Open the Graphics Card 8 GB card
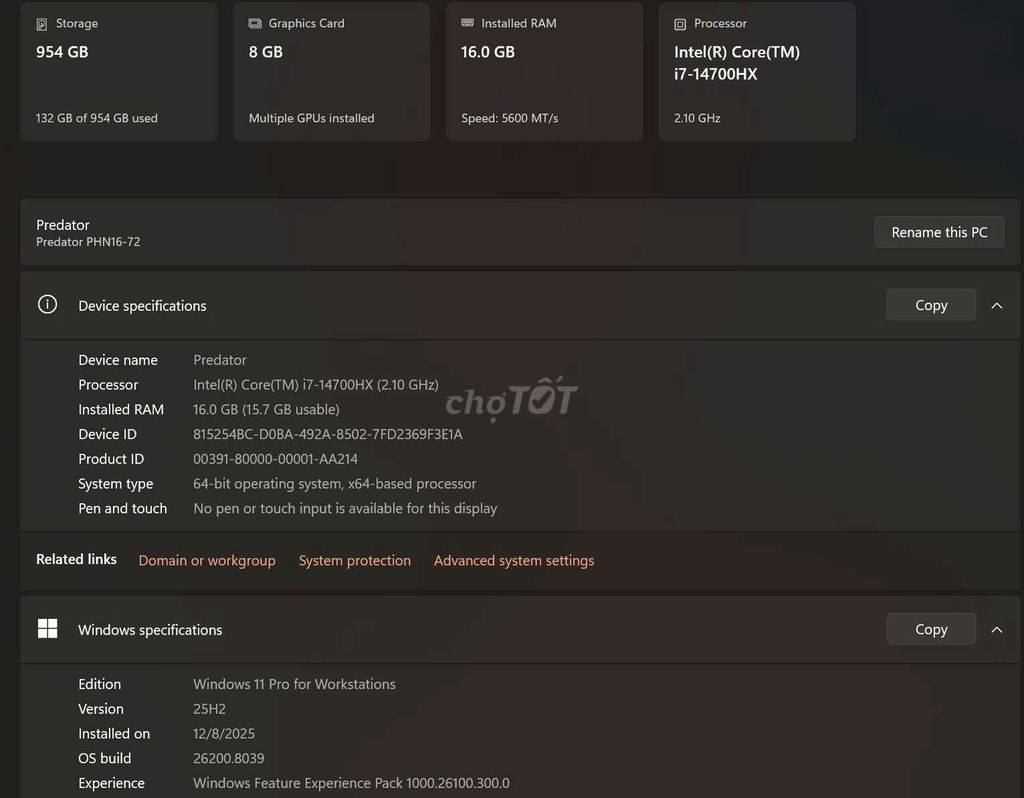 coord(332,71)
